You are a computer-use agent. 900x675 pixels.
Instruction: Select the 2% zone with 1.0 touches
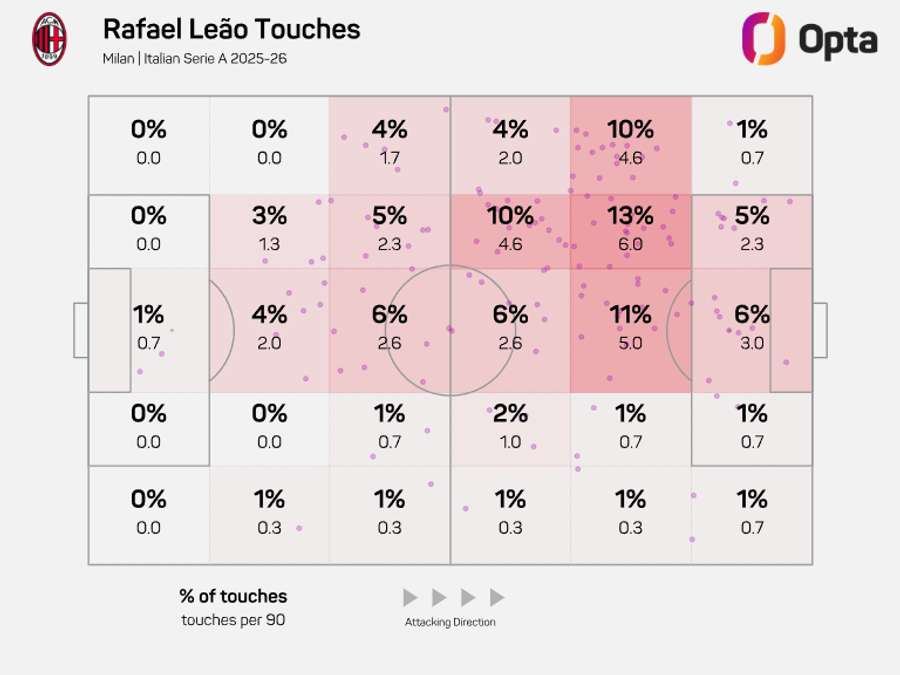[510, 426]
